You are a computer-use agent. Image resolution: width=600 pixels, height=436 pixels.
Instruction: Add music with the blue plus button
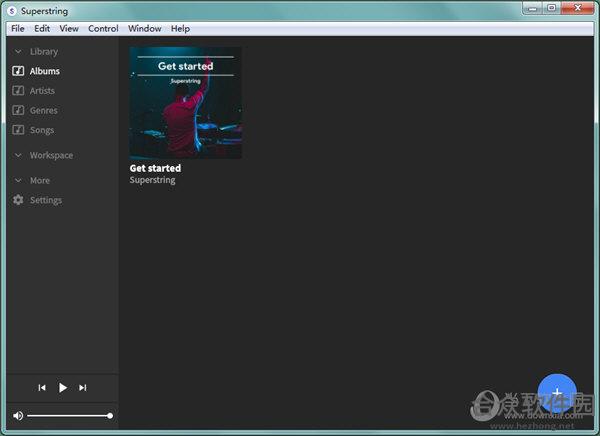pos(557,393)
